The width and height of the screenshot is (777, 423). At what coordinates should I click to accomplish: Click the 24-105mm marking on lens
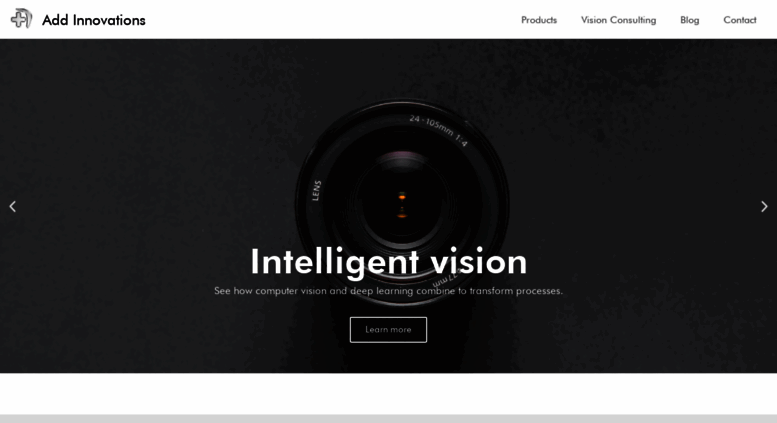pos(438,130)
